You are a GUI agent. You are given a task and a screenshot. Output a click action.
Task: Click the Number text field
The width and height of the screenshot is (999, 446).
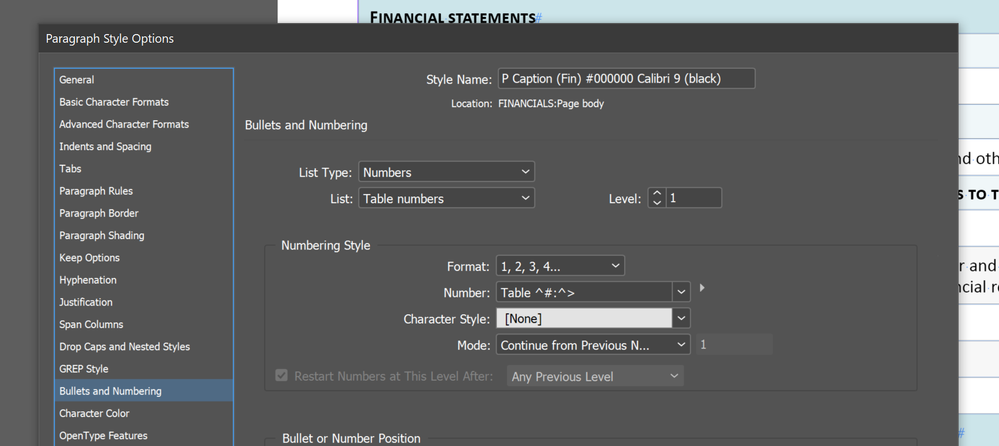click(584, 292)
